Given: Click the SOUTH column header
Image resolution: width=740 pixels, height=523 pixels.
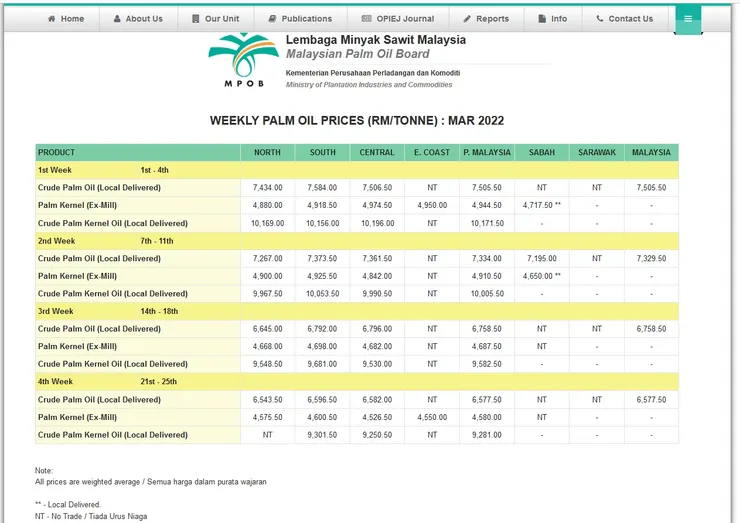Looking at the screenshot, I should [322, 152].
